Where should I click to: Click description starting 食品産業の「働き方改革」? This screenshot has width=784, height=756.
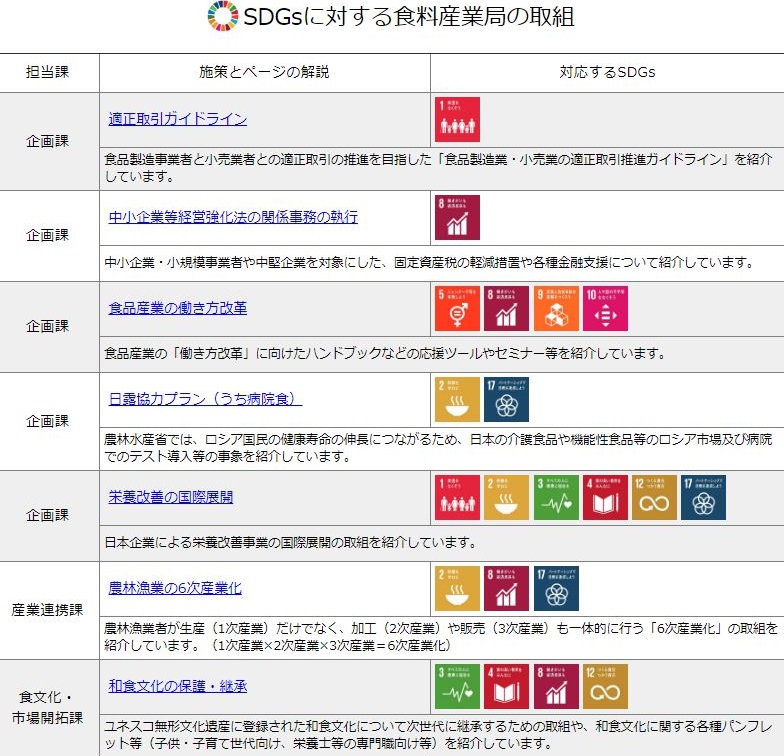click(x=385, y=354)
